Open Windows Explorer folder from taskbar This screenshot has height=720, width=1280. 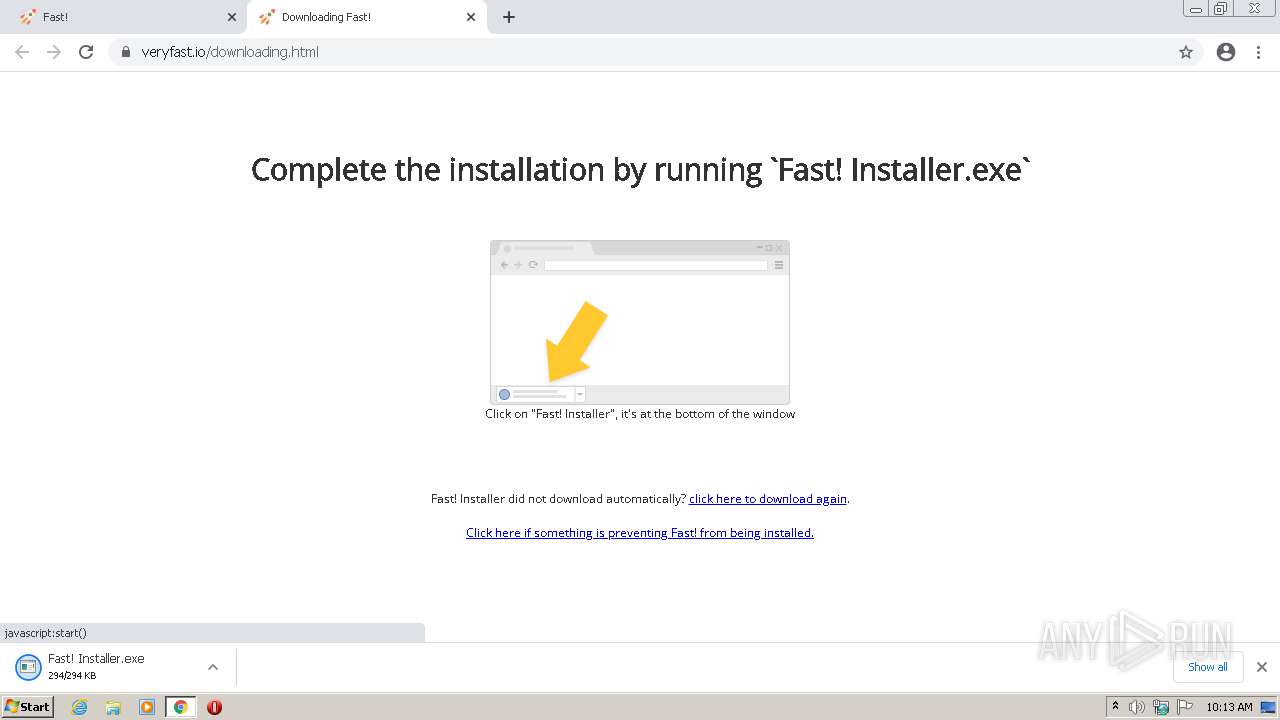pyautogui.click(x=113, y=707)
